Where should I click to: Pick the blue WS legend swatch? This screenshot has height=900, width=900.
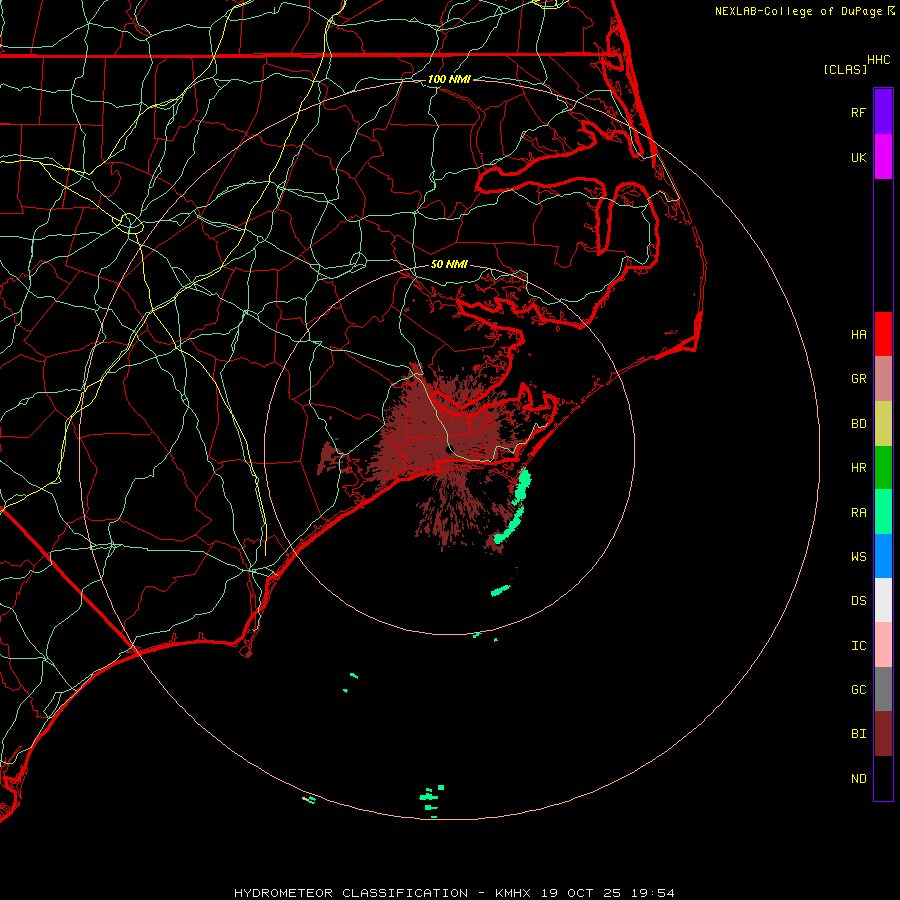[x=883, y=556]
